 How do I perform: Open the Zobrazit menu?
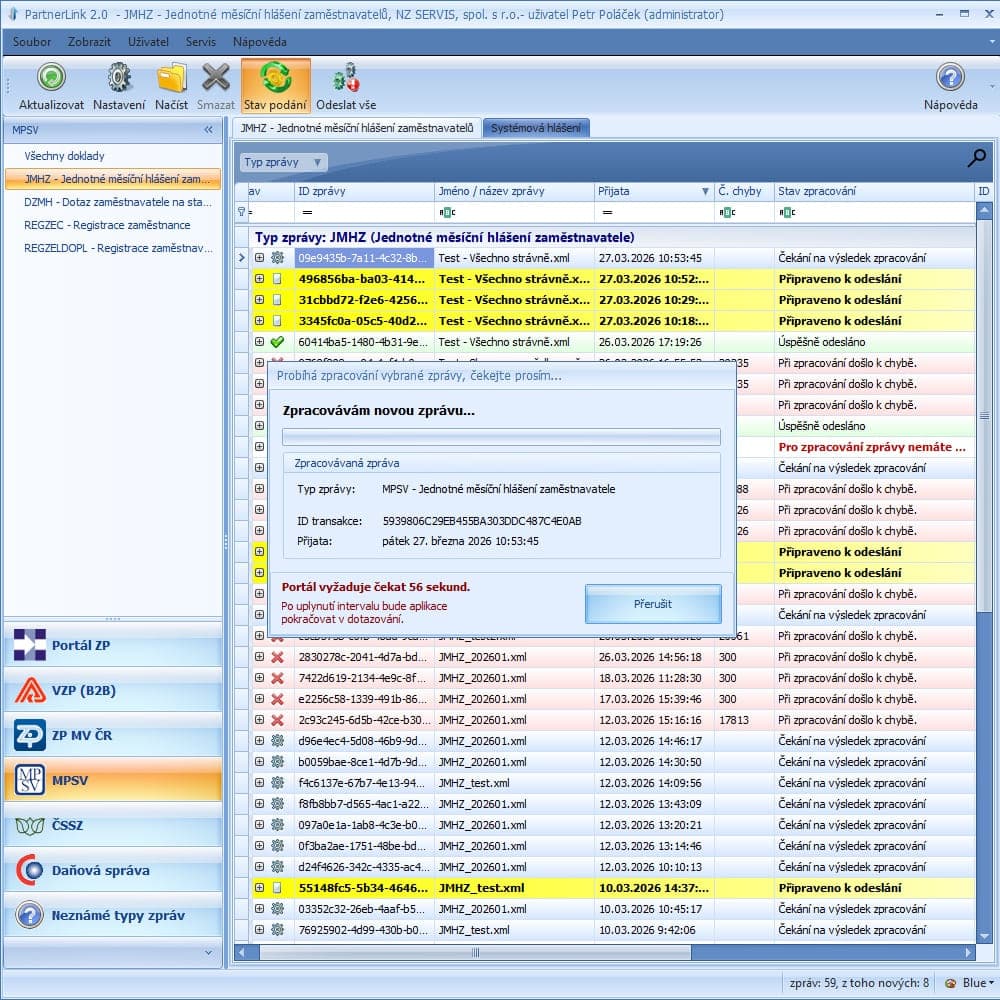pos(89,42)
